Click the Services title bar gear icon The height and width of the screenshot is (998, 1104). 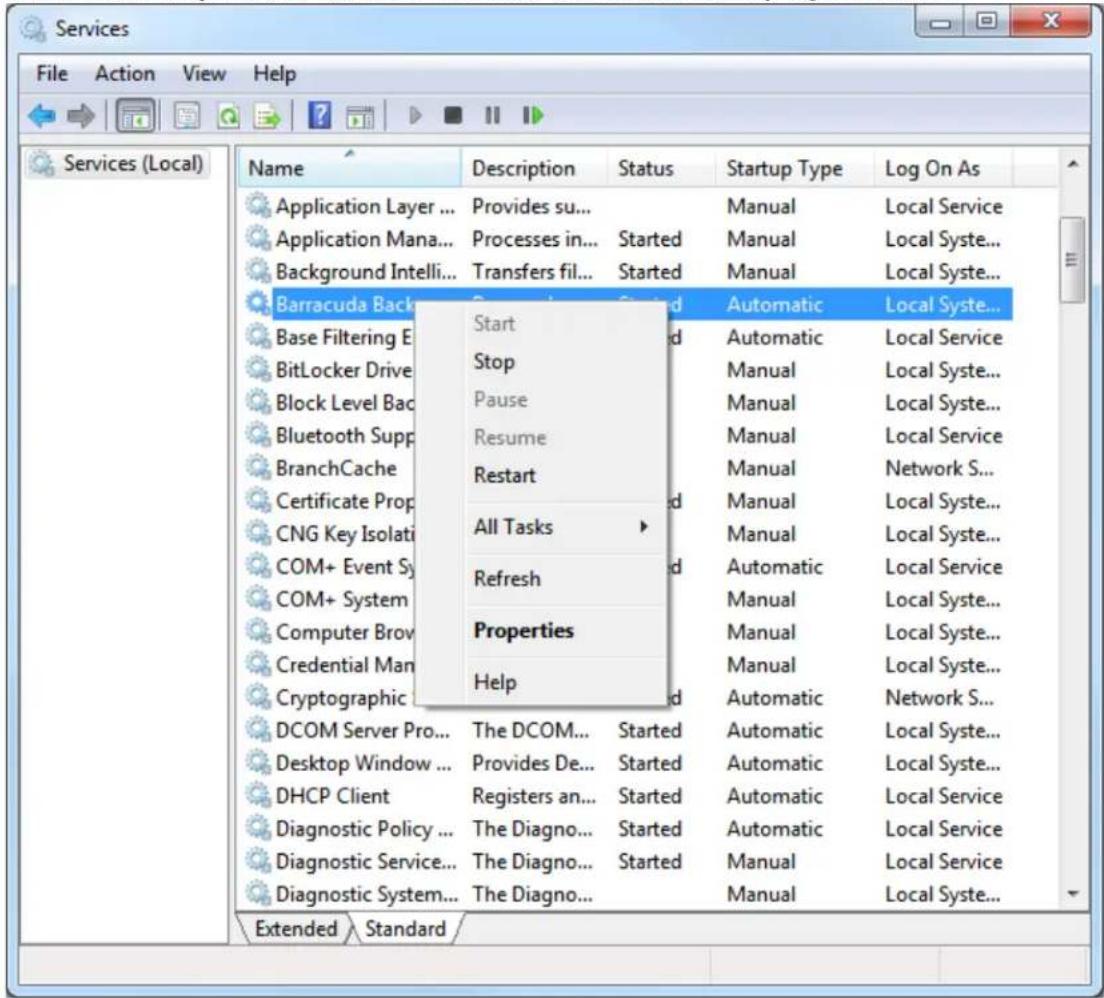click(x=33, y=28)
